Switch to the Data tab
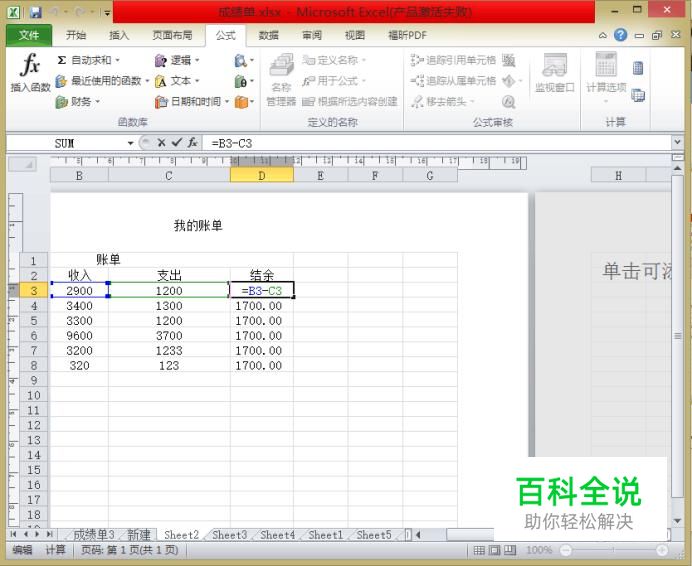The width and height of the screenshot is (692, 566). 269,35
